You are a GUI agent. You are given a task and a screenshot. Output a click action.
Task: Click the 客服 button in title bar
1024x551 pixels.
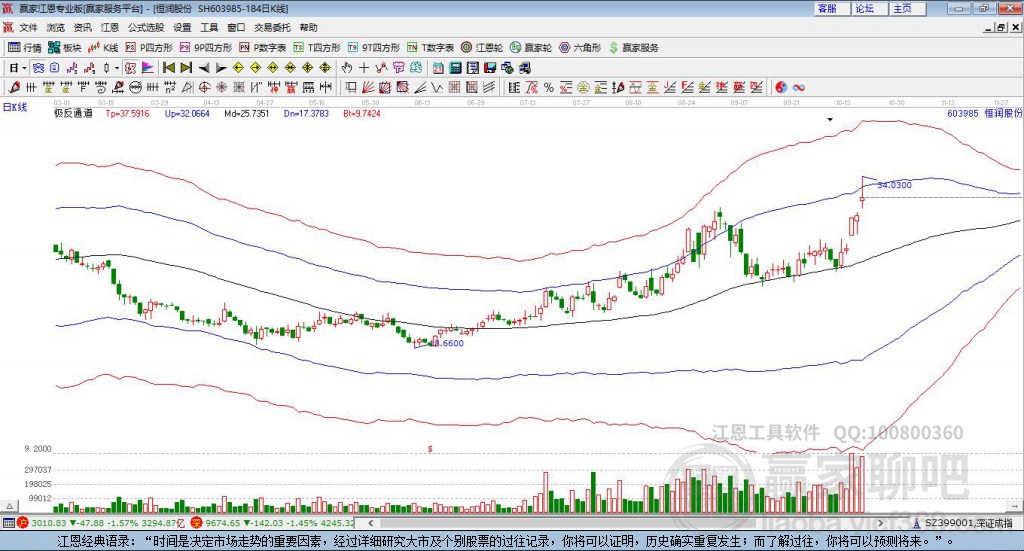pyautogui.click(x=831, y=8)
